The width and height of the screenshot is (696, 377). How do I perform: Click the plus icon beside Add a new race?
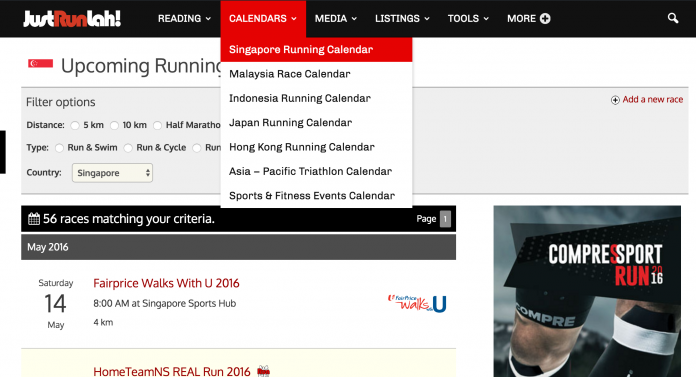coord(615,100)
